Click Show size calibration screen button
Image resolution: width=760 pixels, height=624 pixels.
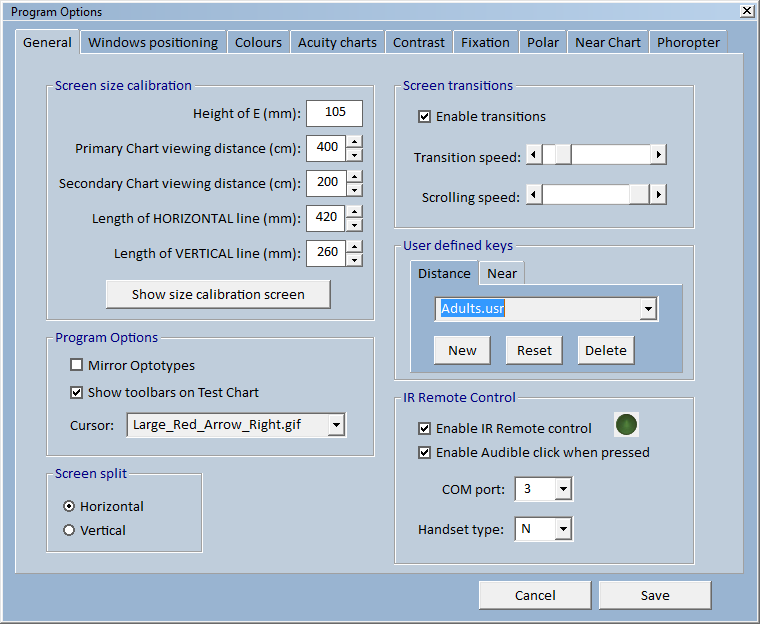coord(218,294)
